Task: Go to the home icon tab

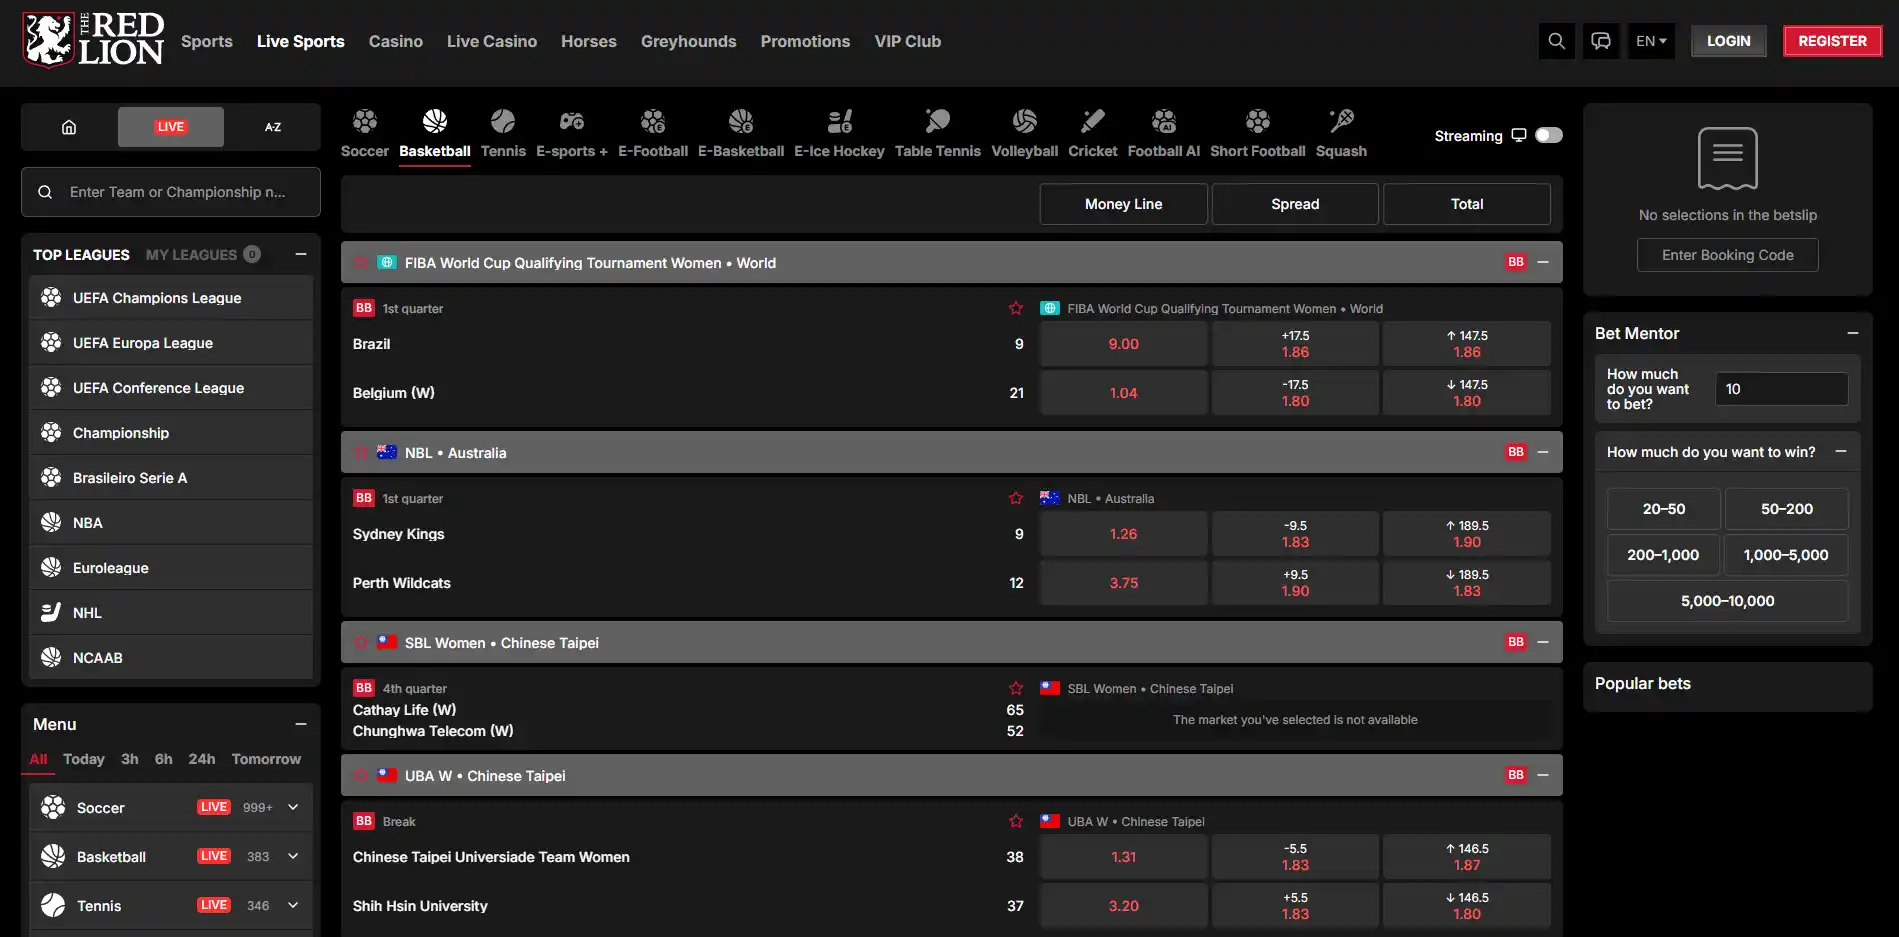Action: [x=69, y=127]
